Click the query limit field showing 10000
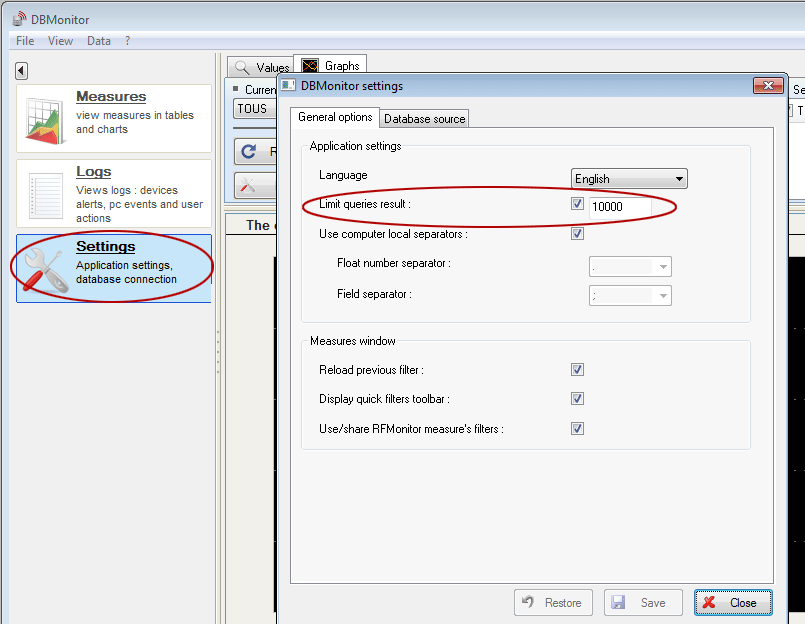This screenshot has height=624, width=805. (620, 206)
